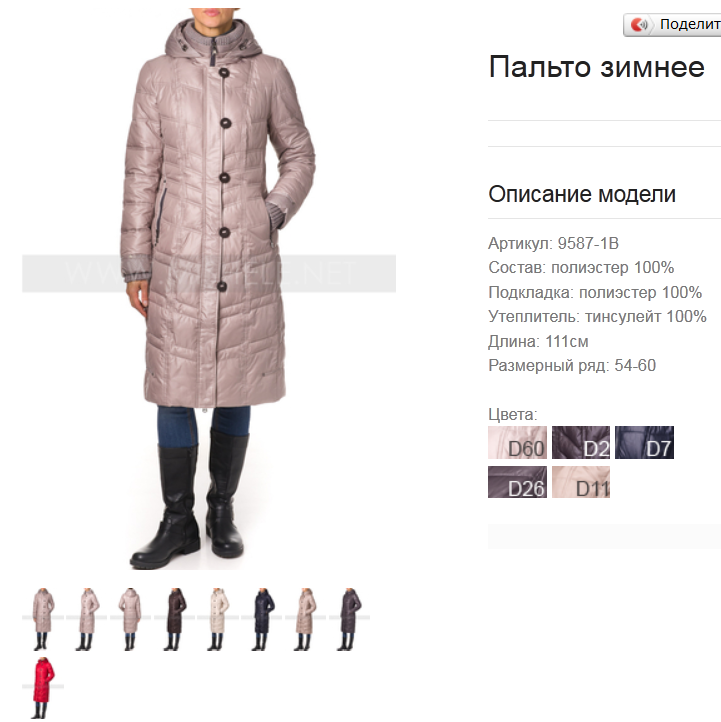Pick the D26 grey-purple color swatch

click(x=517, y=482)
